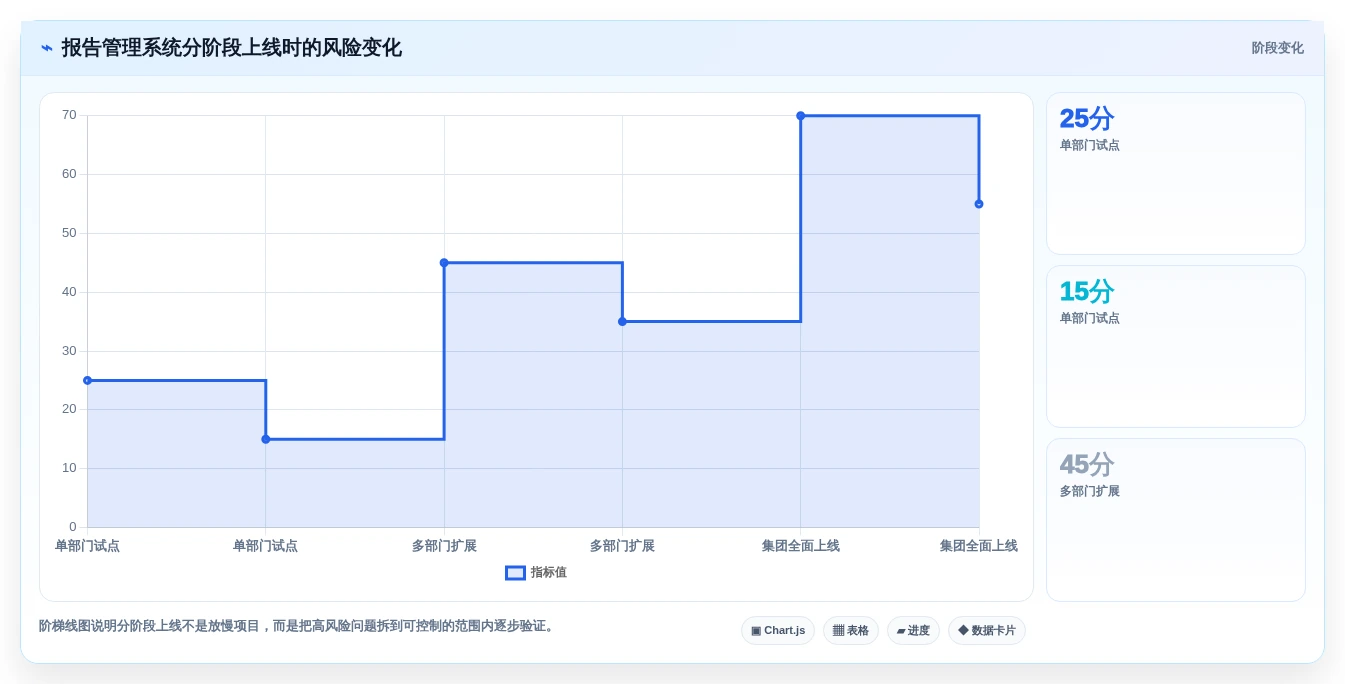Toggle the 指标值 legend item
This screenshot has width=1345, height=684.
pyautogui.click(x=536, y=573)
